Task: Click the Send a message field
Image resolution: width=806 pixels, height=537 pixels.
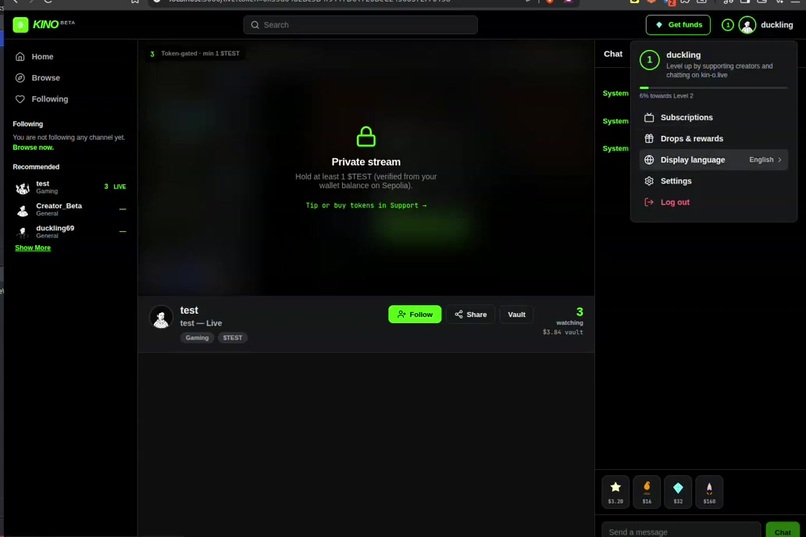Action: tap(681, 530)
